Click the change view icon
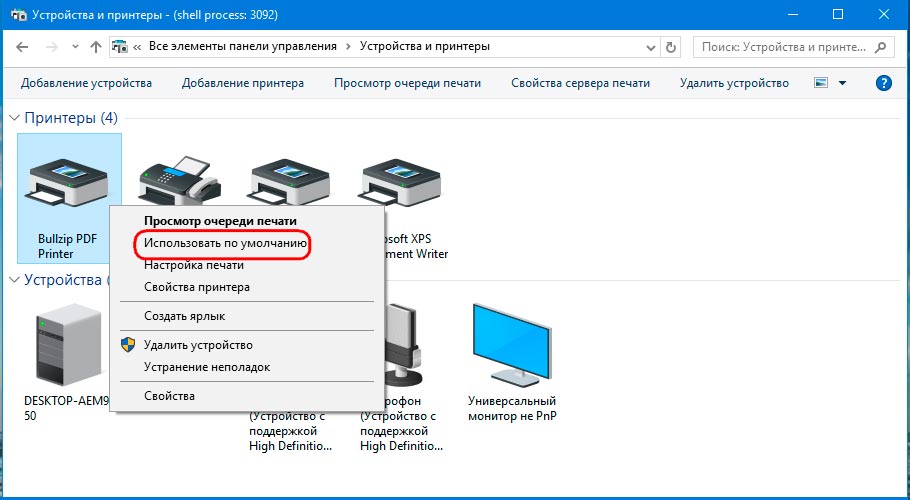 (821, 83)
